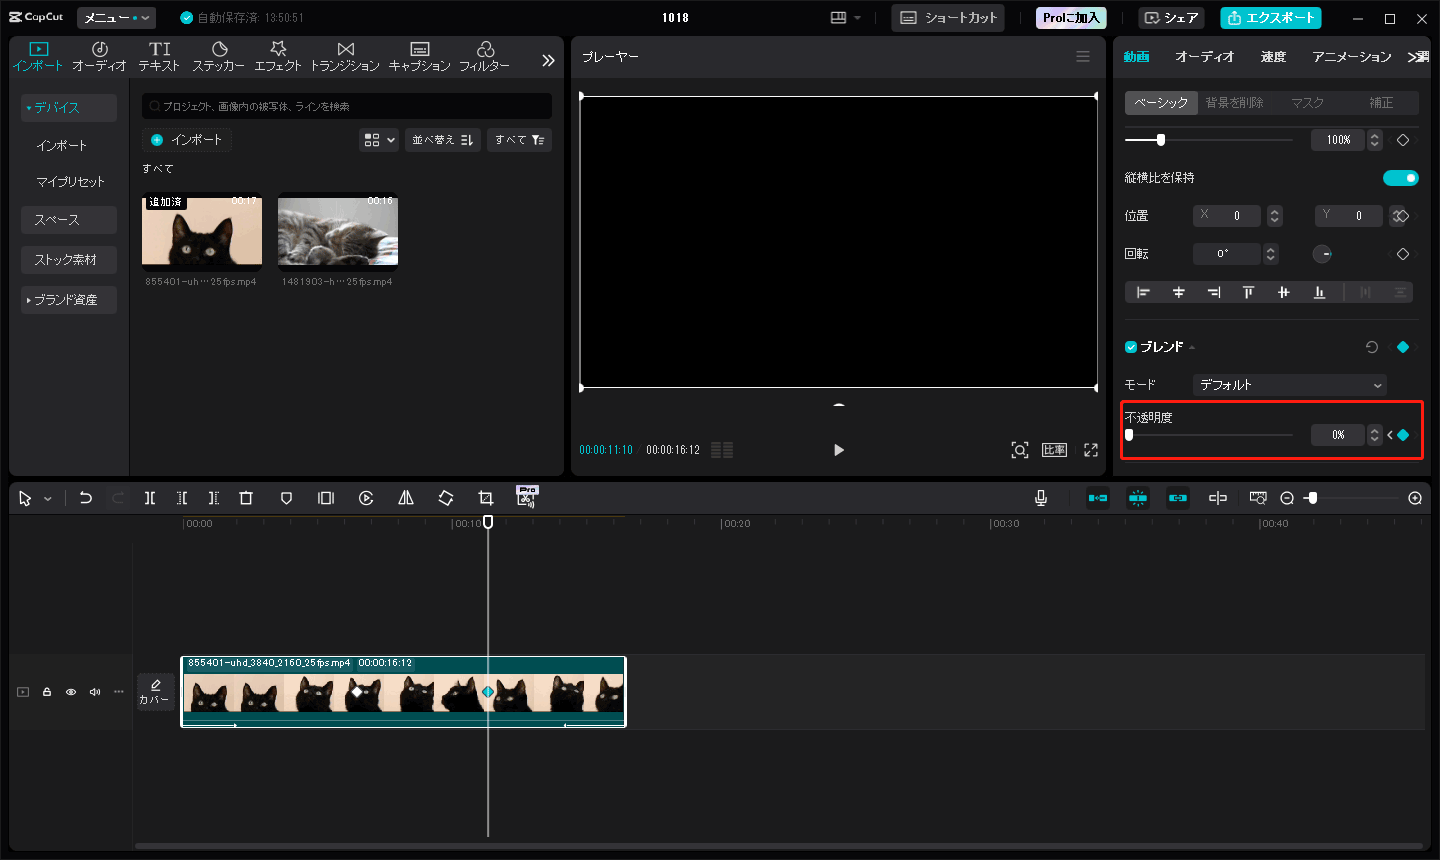Screen dimensions: 1440x860
Task: Expand the ブランド資産 section
Action: coord(68,300)
